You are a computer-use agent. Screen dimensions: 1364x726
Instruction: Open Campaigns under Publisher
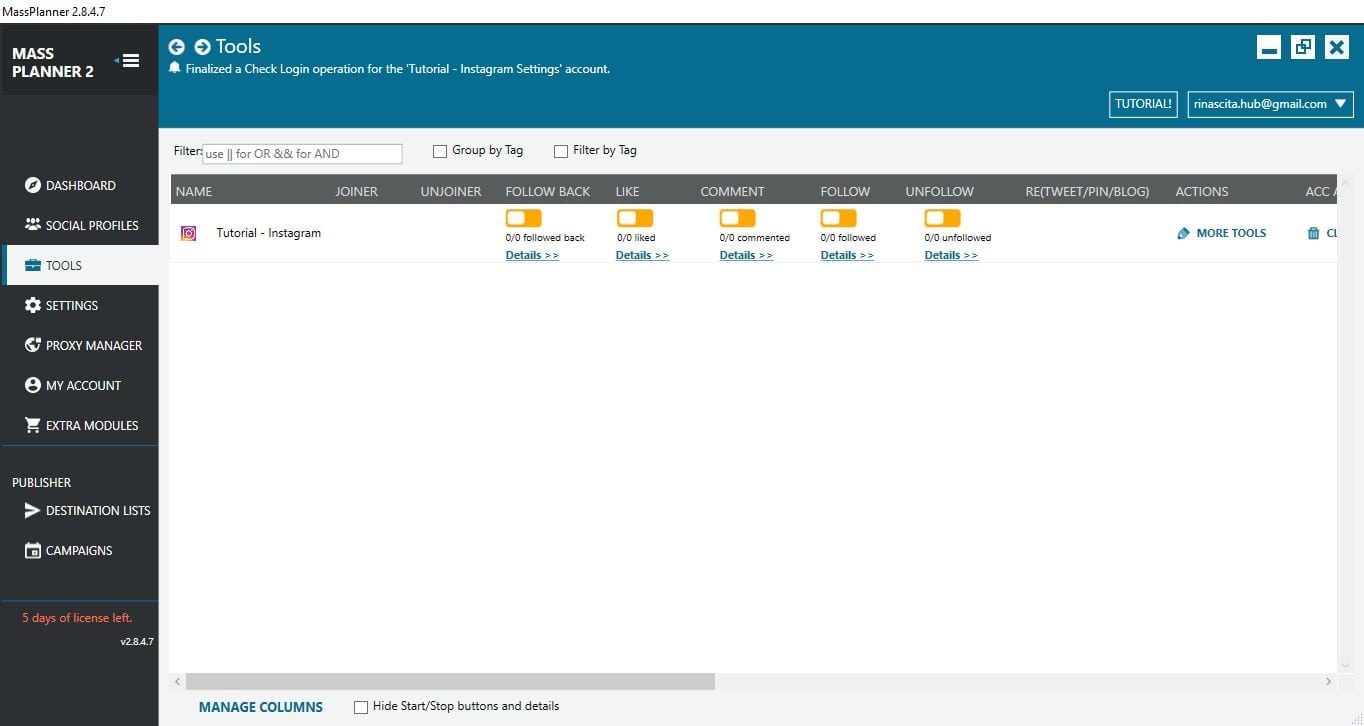(x=79, y=550)
